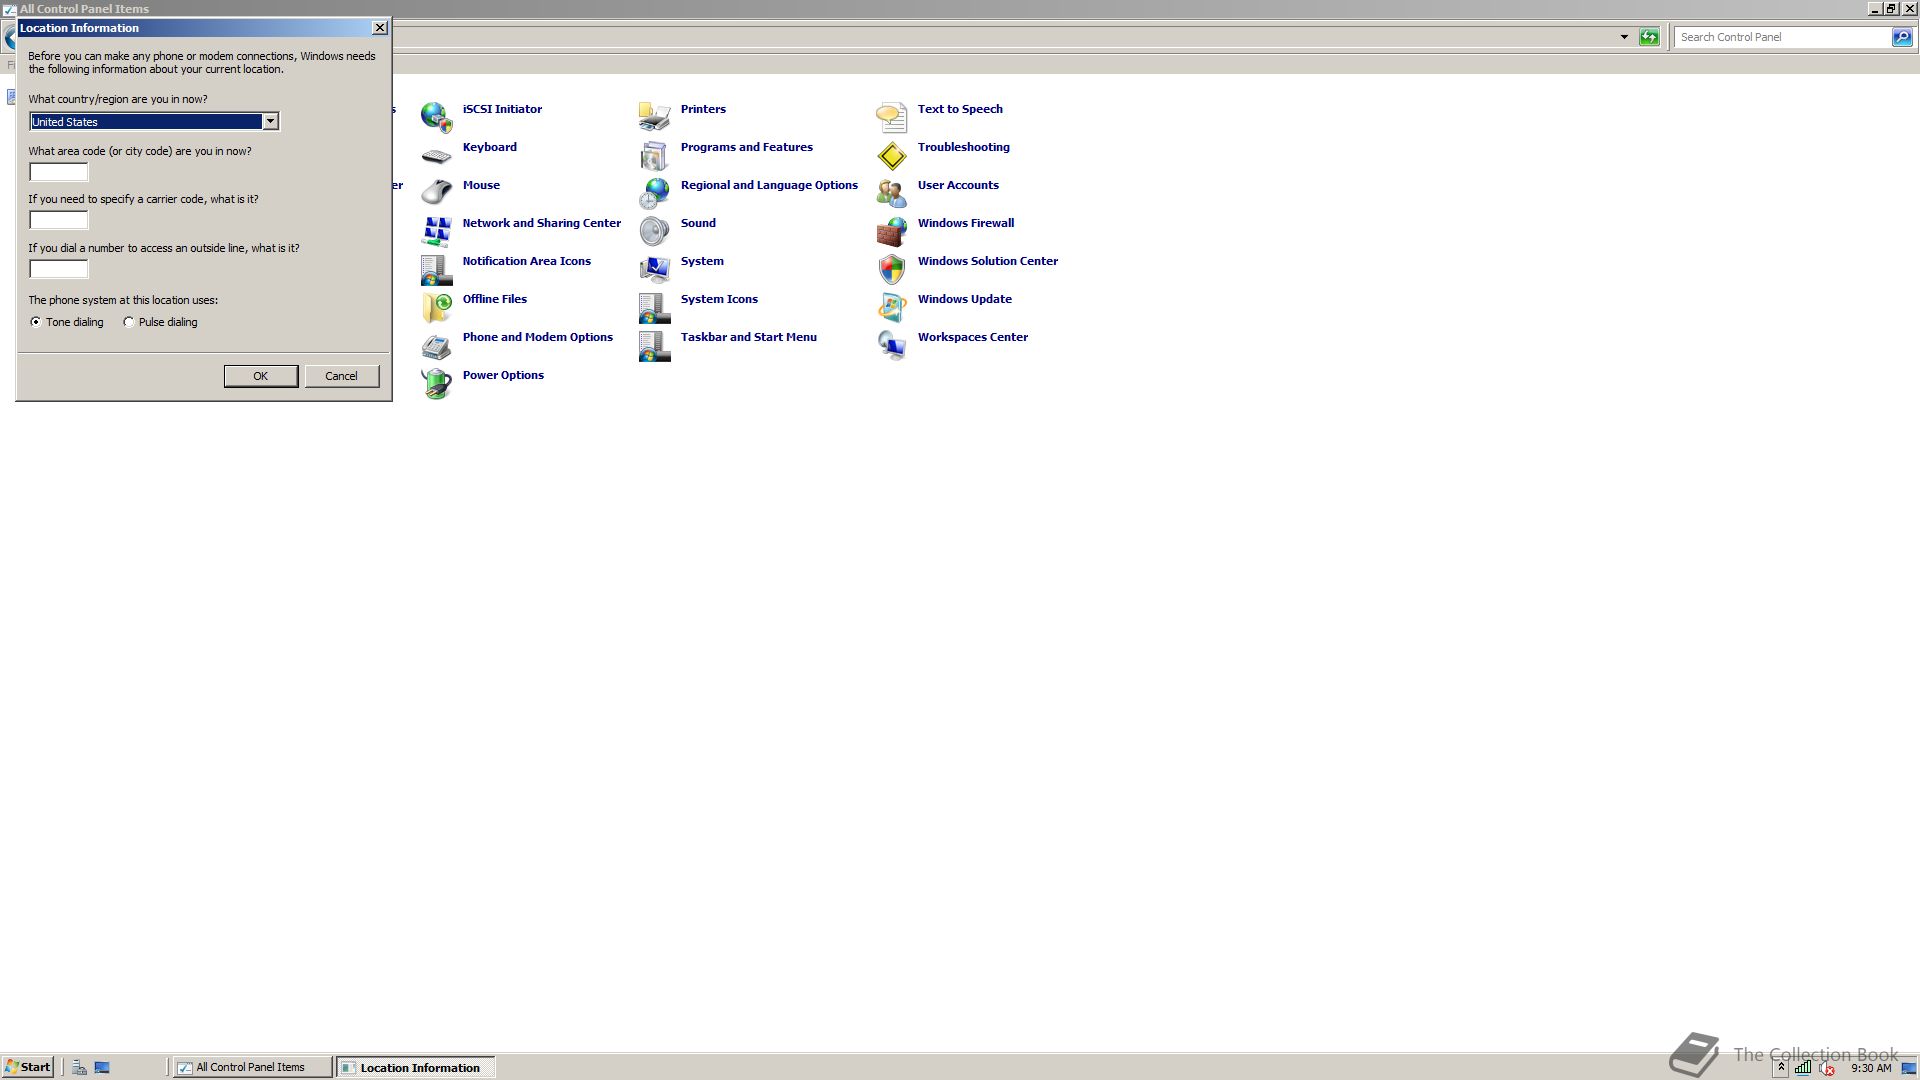Switch to All Control Panel Items taskbar button
Image resolution: width=1920 pixels, height=1080 pixels.
252,1067
